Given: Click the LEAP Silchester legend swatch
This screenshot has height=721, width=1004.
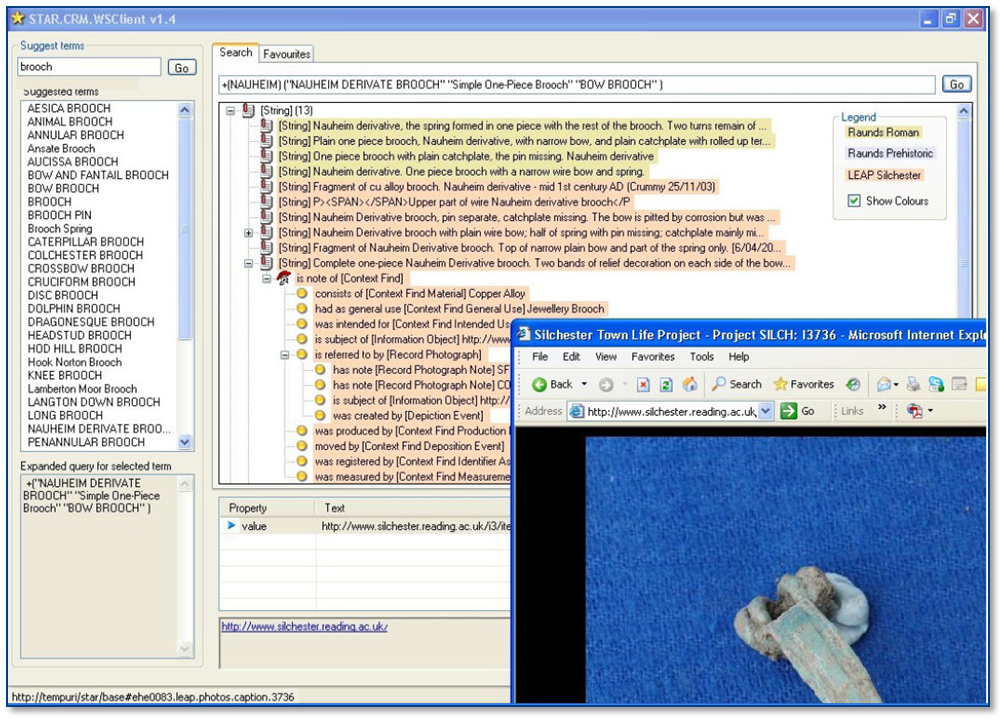Looking at the screenshot, I should pyautogui.click(x=884, y=175).
